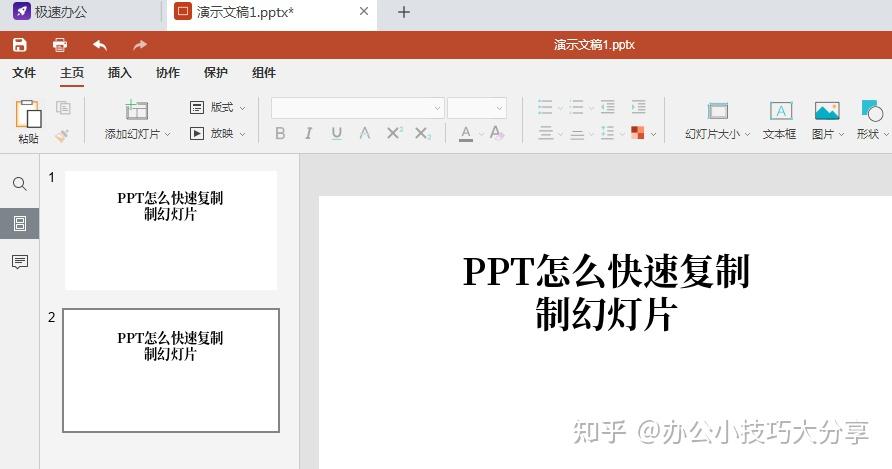The width and height of the screenshot is (892, 469).
Task: Switch to the 极速办公 home tab
Action: [x=50, y=11]
